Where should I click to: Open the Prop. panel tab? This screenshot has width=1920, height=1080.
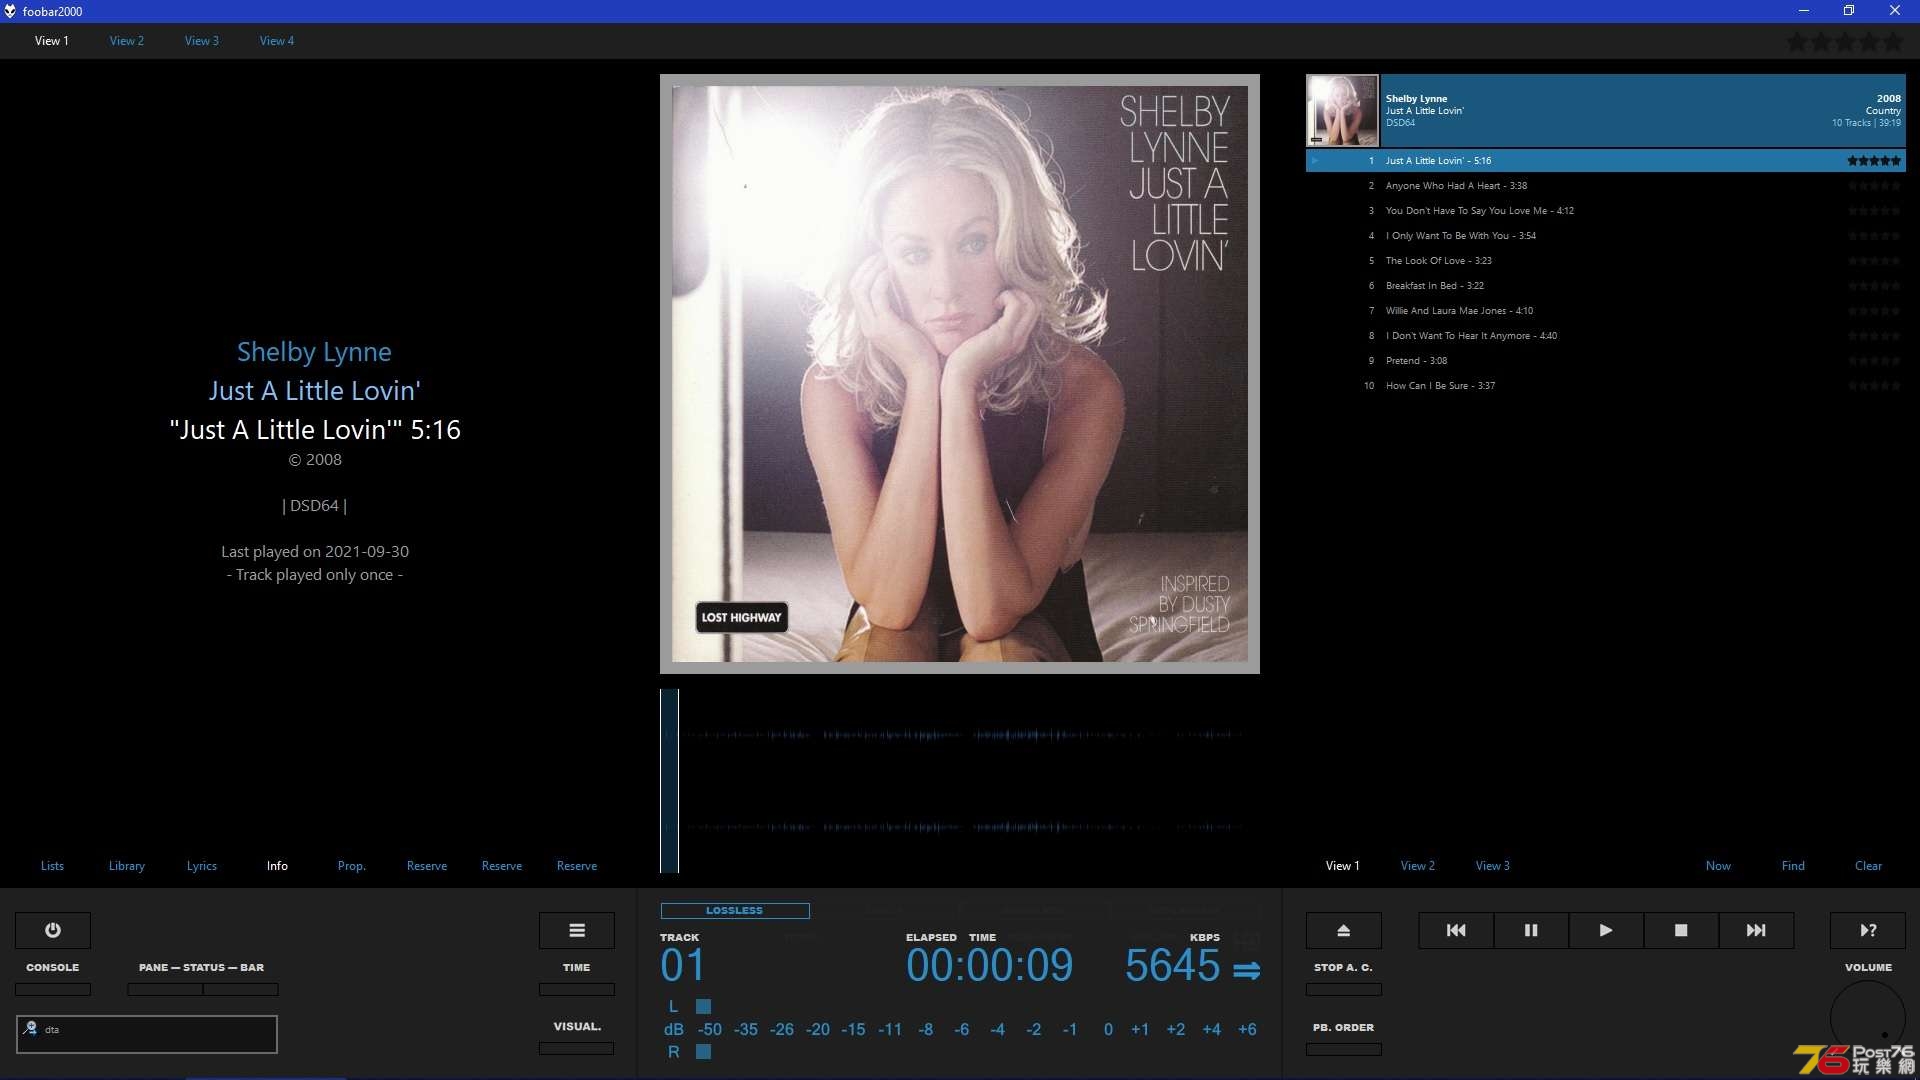352,866
